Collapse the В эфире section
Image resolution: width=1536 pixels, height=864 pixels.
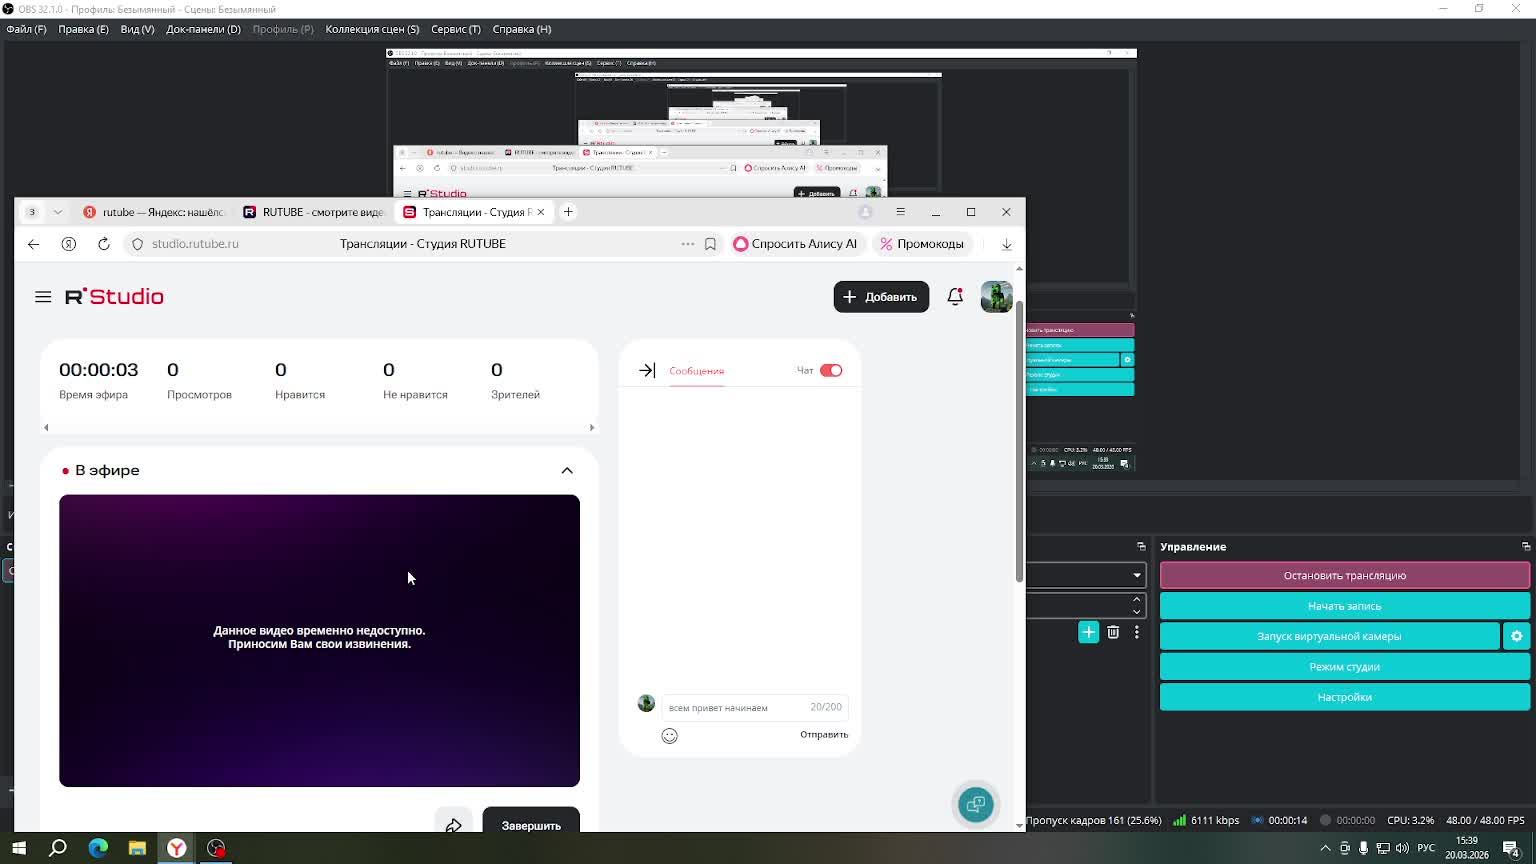(x=567, y=471)
